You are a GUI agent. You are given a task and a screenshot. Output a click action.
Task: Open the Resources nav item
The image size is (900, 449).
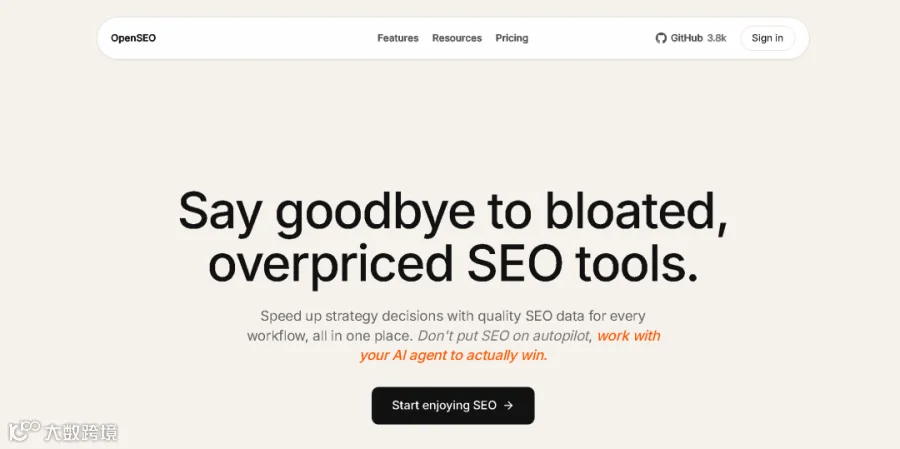pyautogui.click(x=457, y=38)
